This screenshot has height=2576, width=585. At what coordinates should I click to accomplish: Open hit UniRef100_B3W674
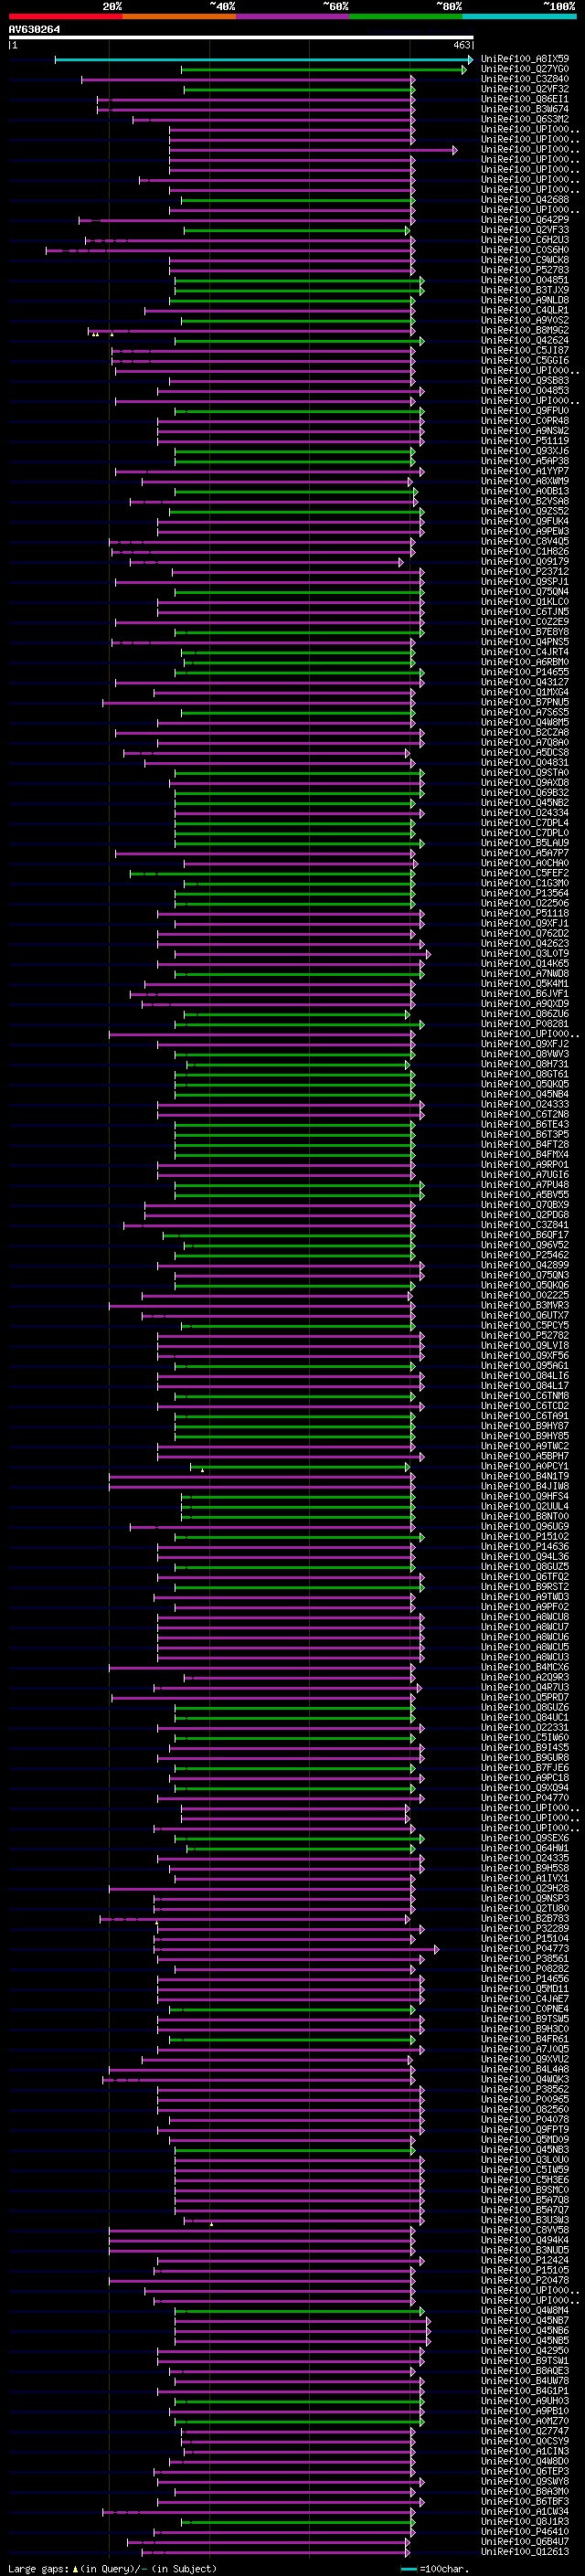click(525, 109)
